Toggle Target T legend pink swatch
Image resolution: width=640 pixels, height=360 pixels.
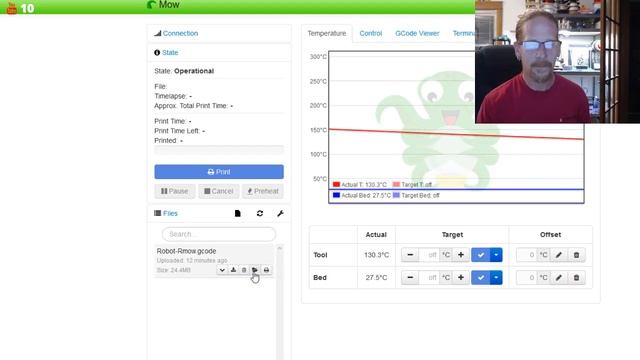tap(396, 184)
